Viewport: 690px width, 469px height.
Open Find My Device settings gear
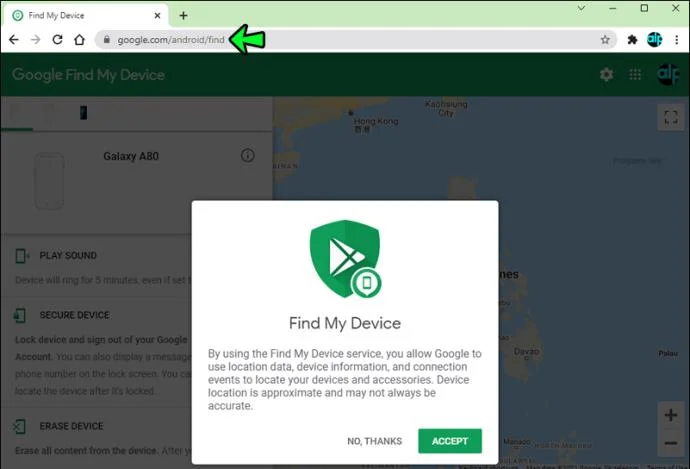[x=607, y=74]
